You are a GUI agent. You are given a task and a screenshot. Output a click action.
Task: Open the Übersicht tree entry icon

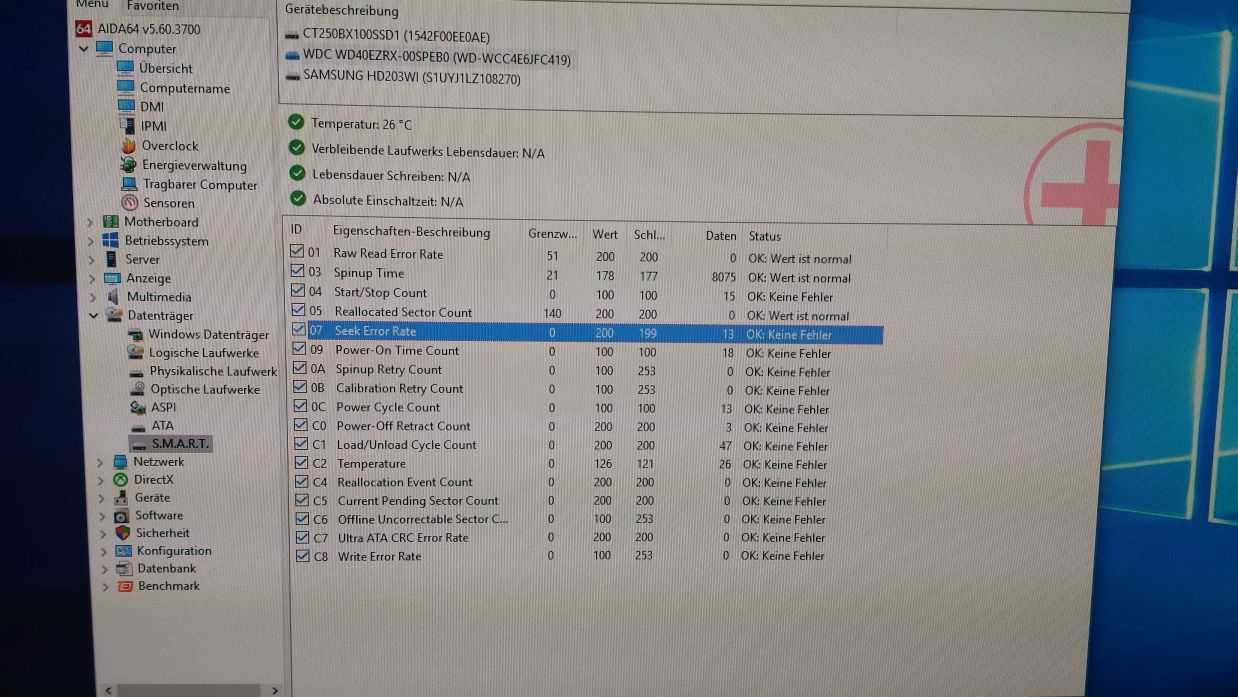coord(125,68)
